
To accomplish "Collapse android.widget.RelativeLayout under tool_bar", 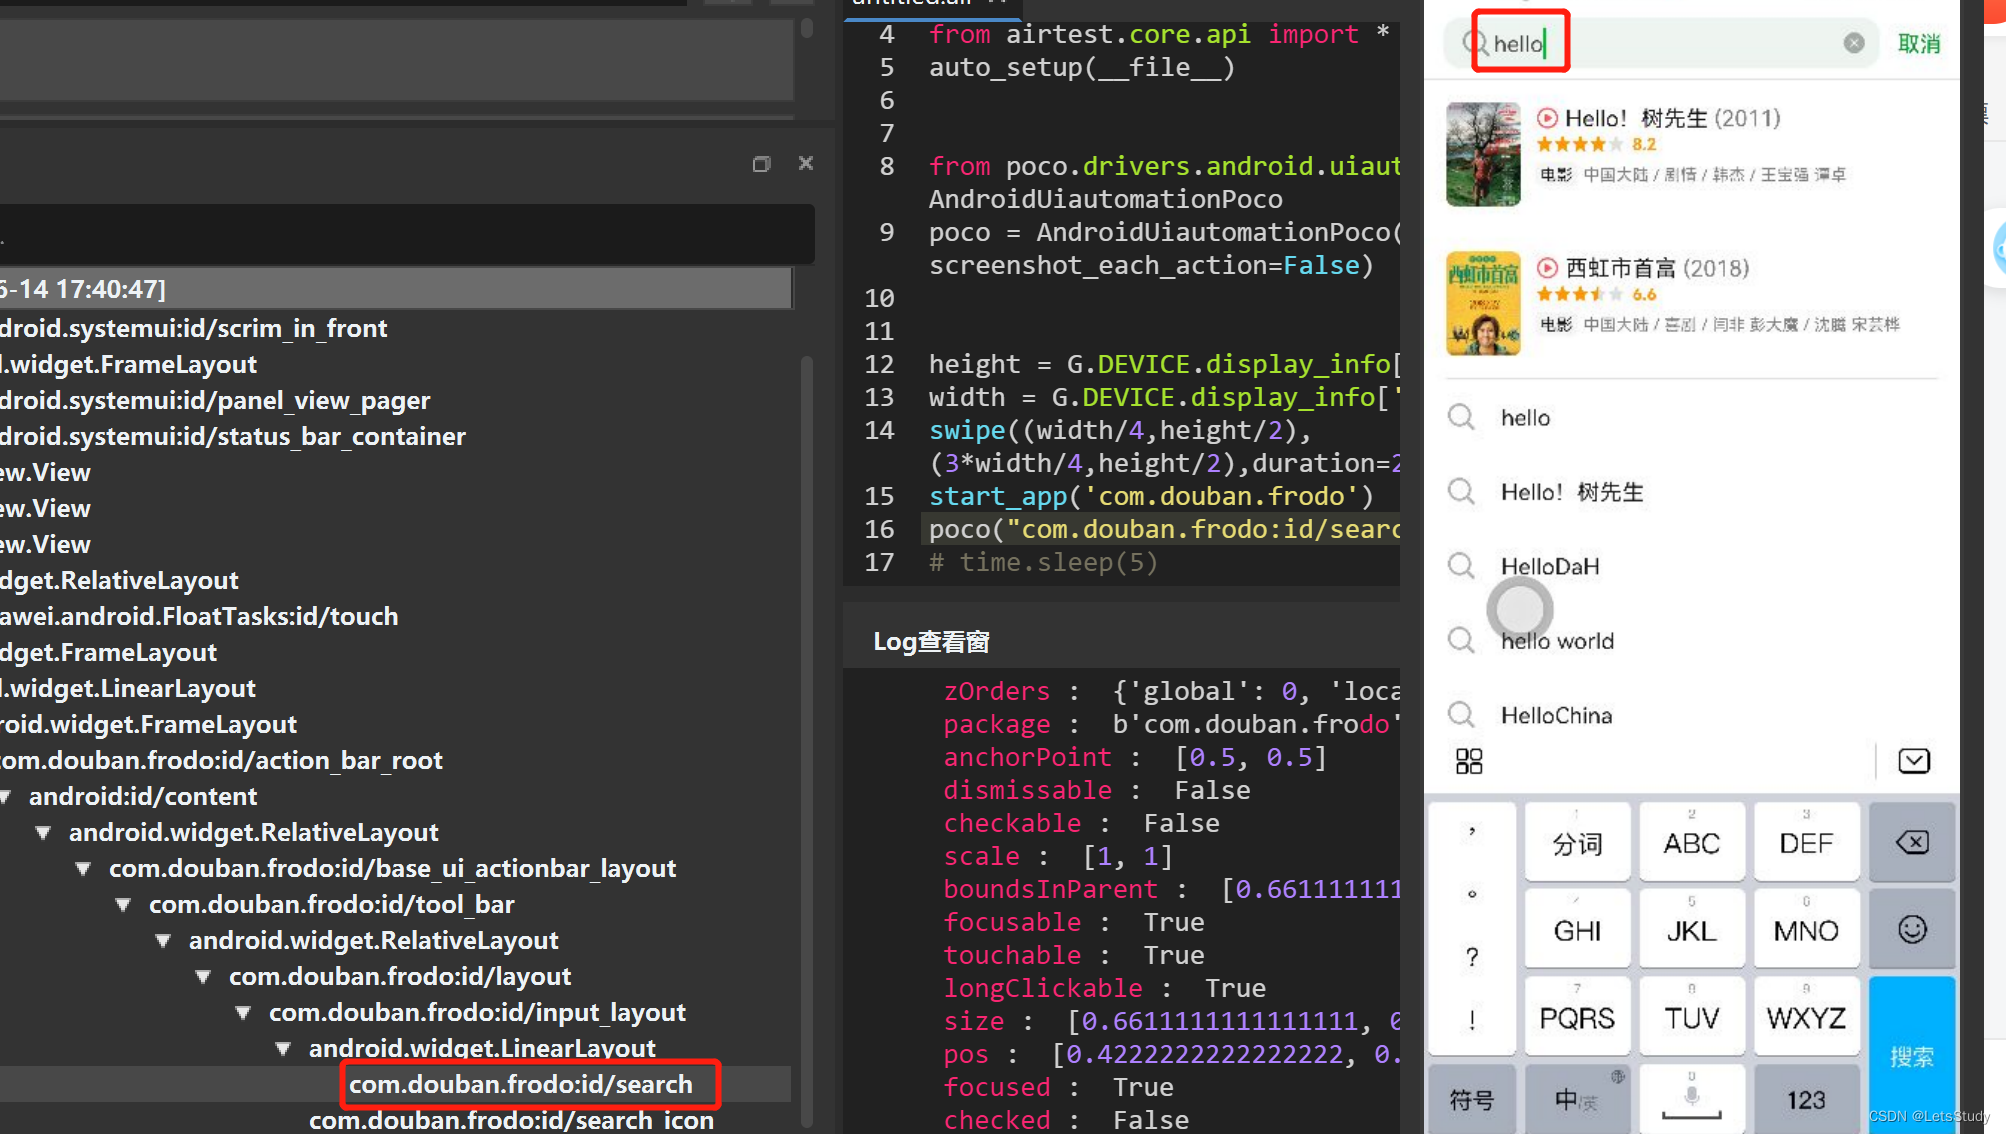I will (x=163, y=940).
